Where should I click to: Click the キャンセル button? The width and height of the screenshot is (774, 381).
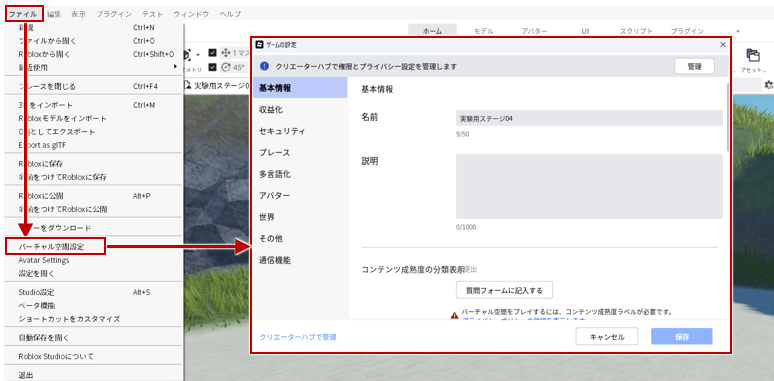[607, 337]
